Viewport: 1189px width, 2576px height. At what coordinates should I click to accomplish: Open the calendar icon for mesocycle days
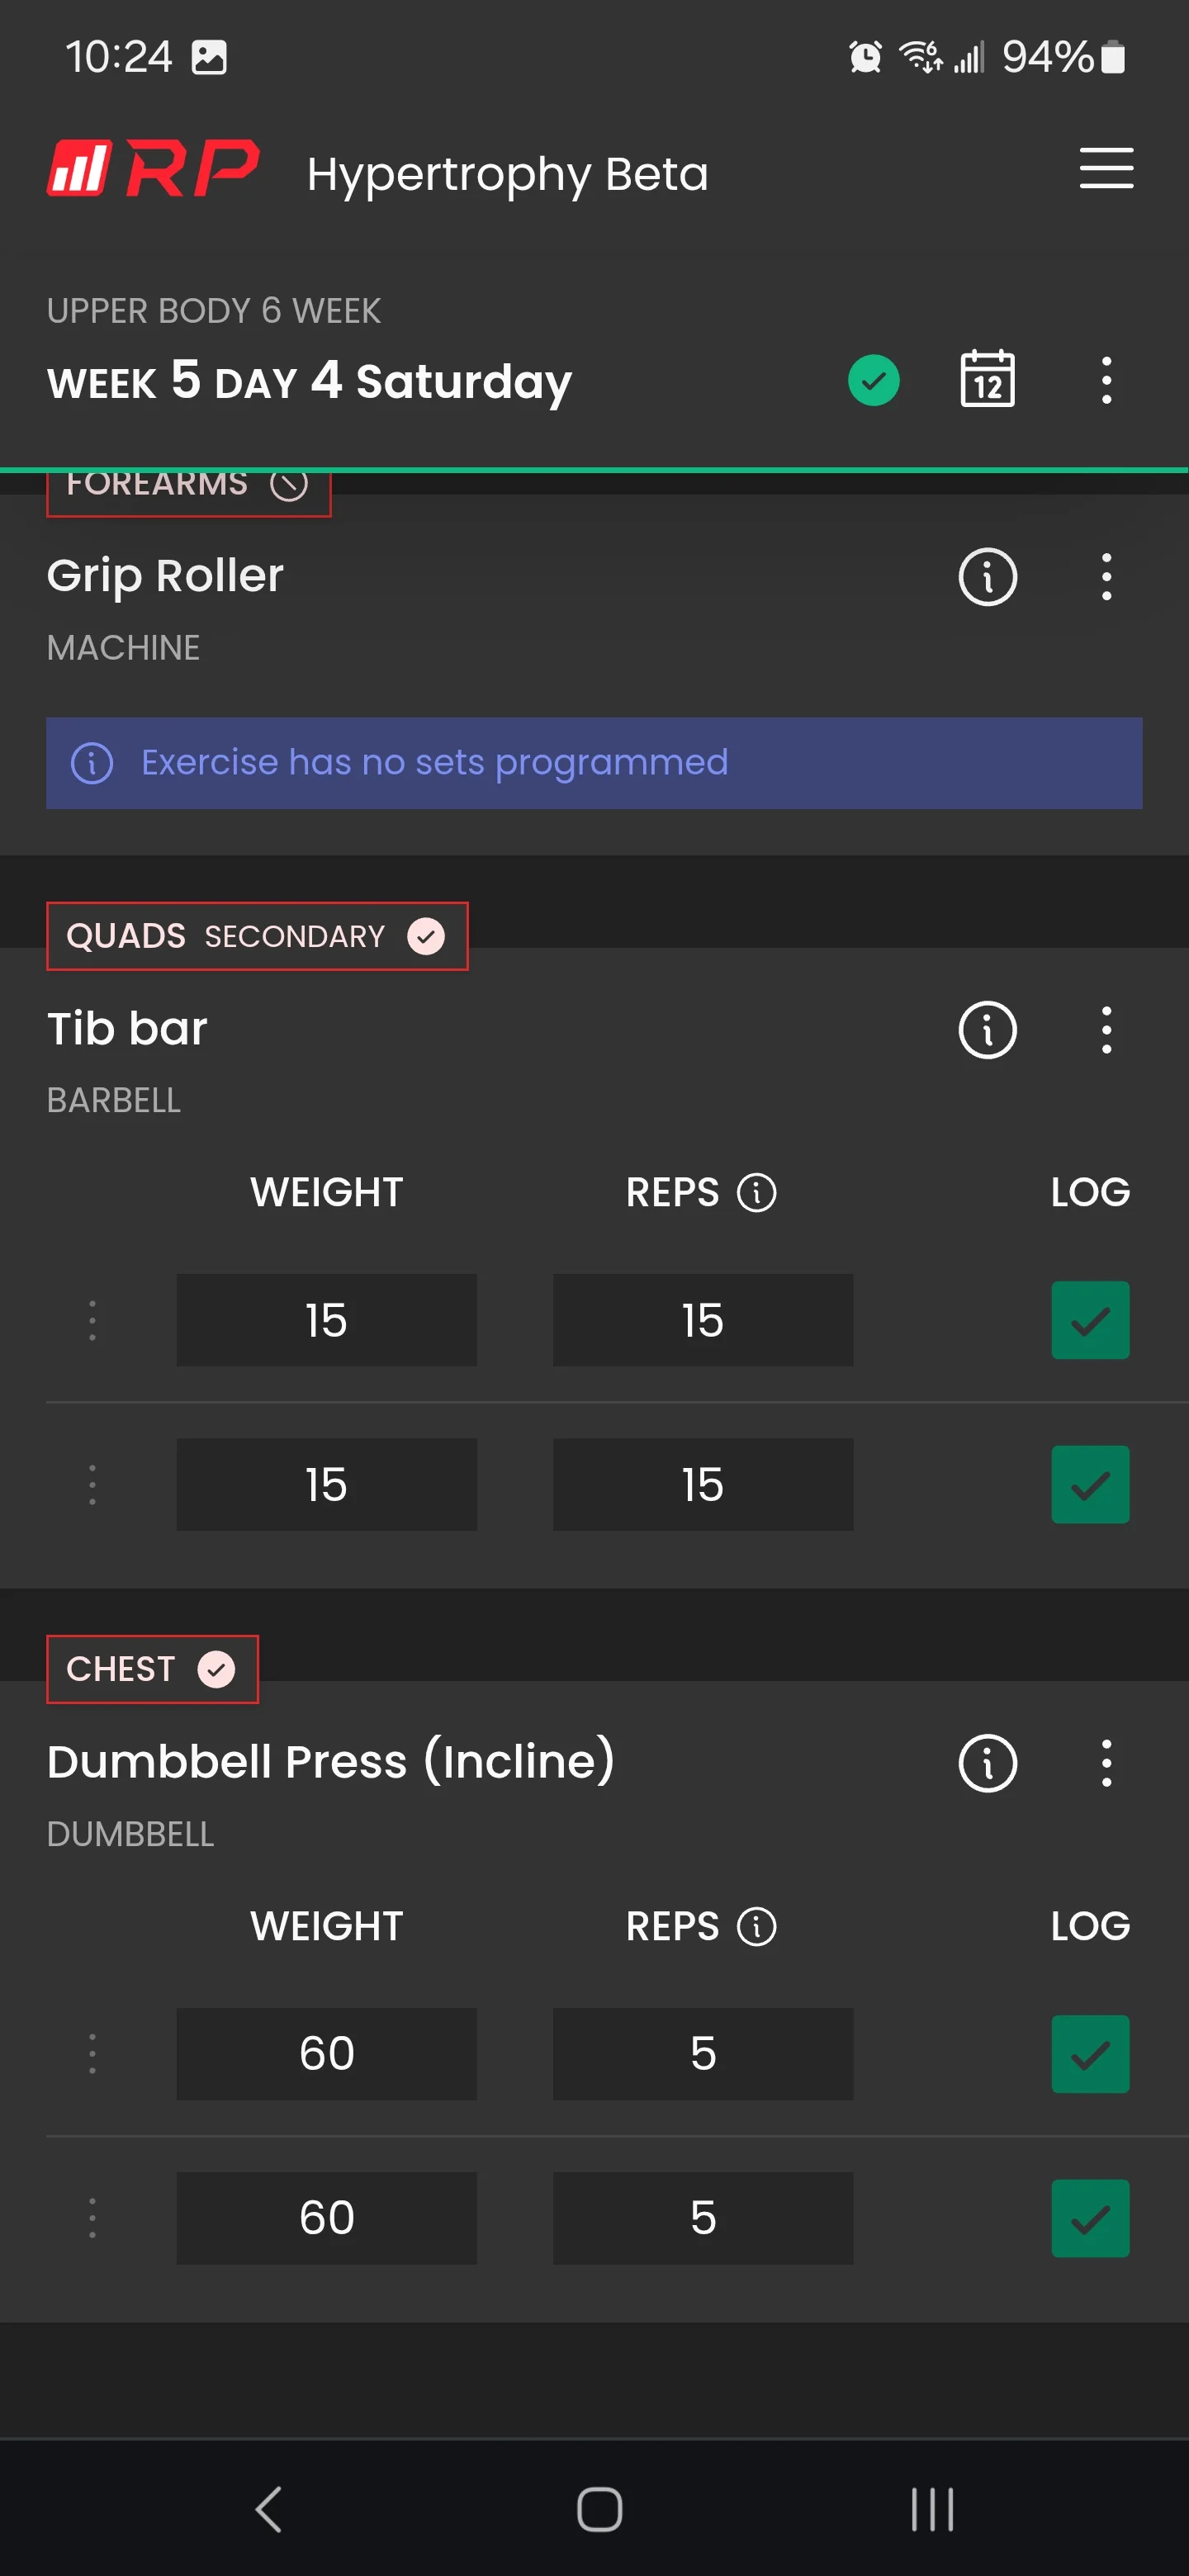987,379
